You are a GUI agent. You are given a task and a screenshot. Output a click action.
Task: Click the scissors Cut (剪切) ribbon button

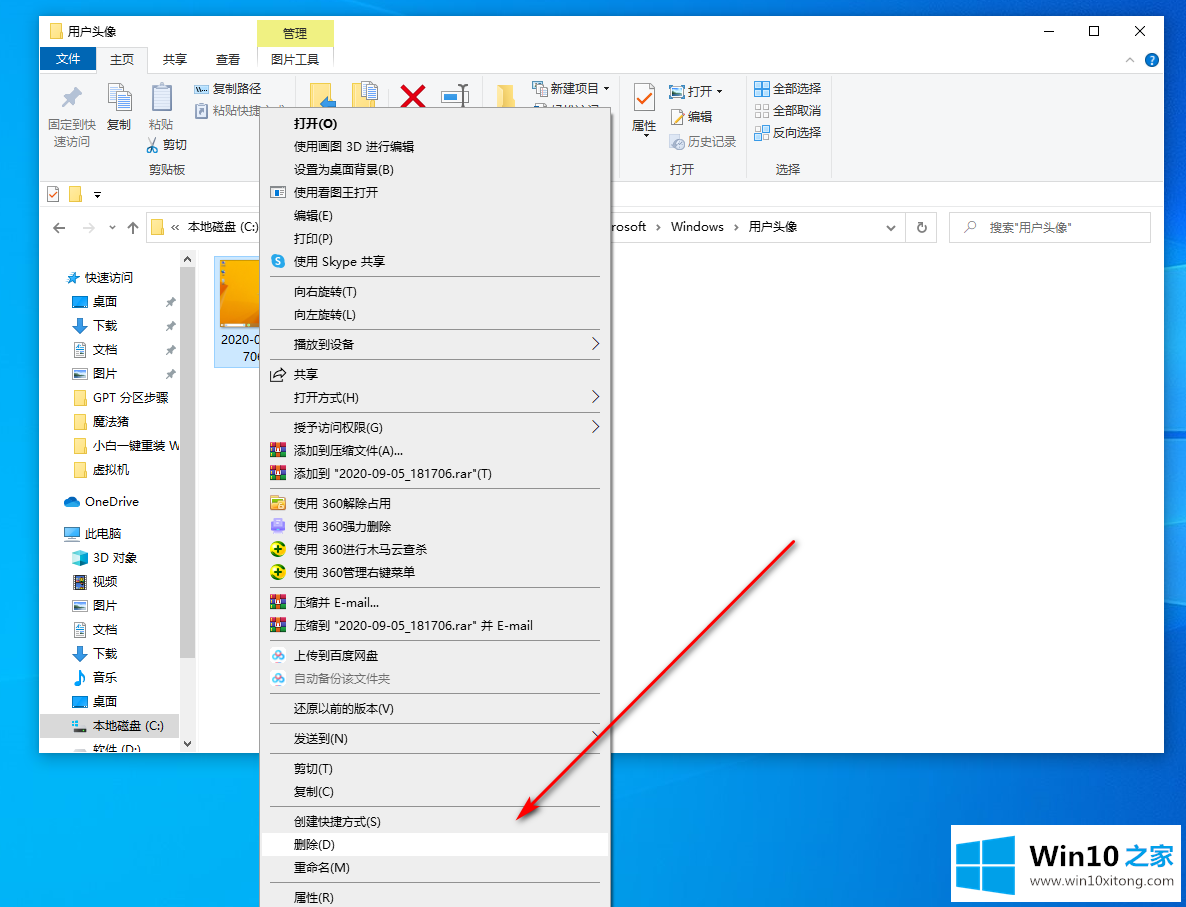[166, 144]
